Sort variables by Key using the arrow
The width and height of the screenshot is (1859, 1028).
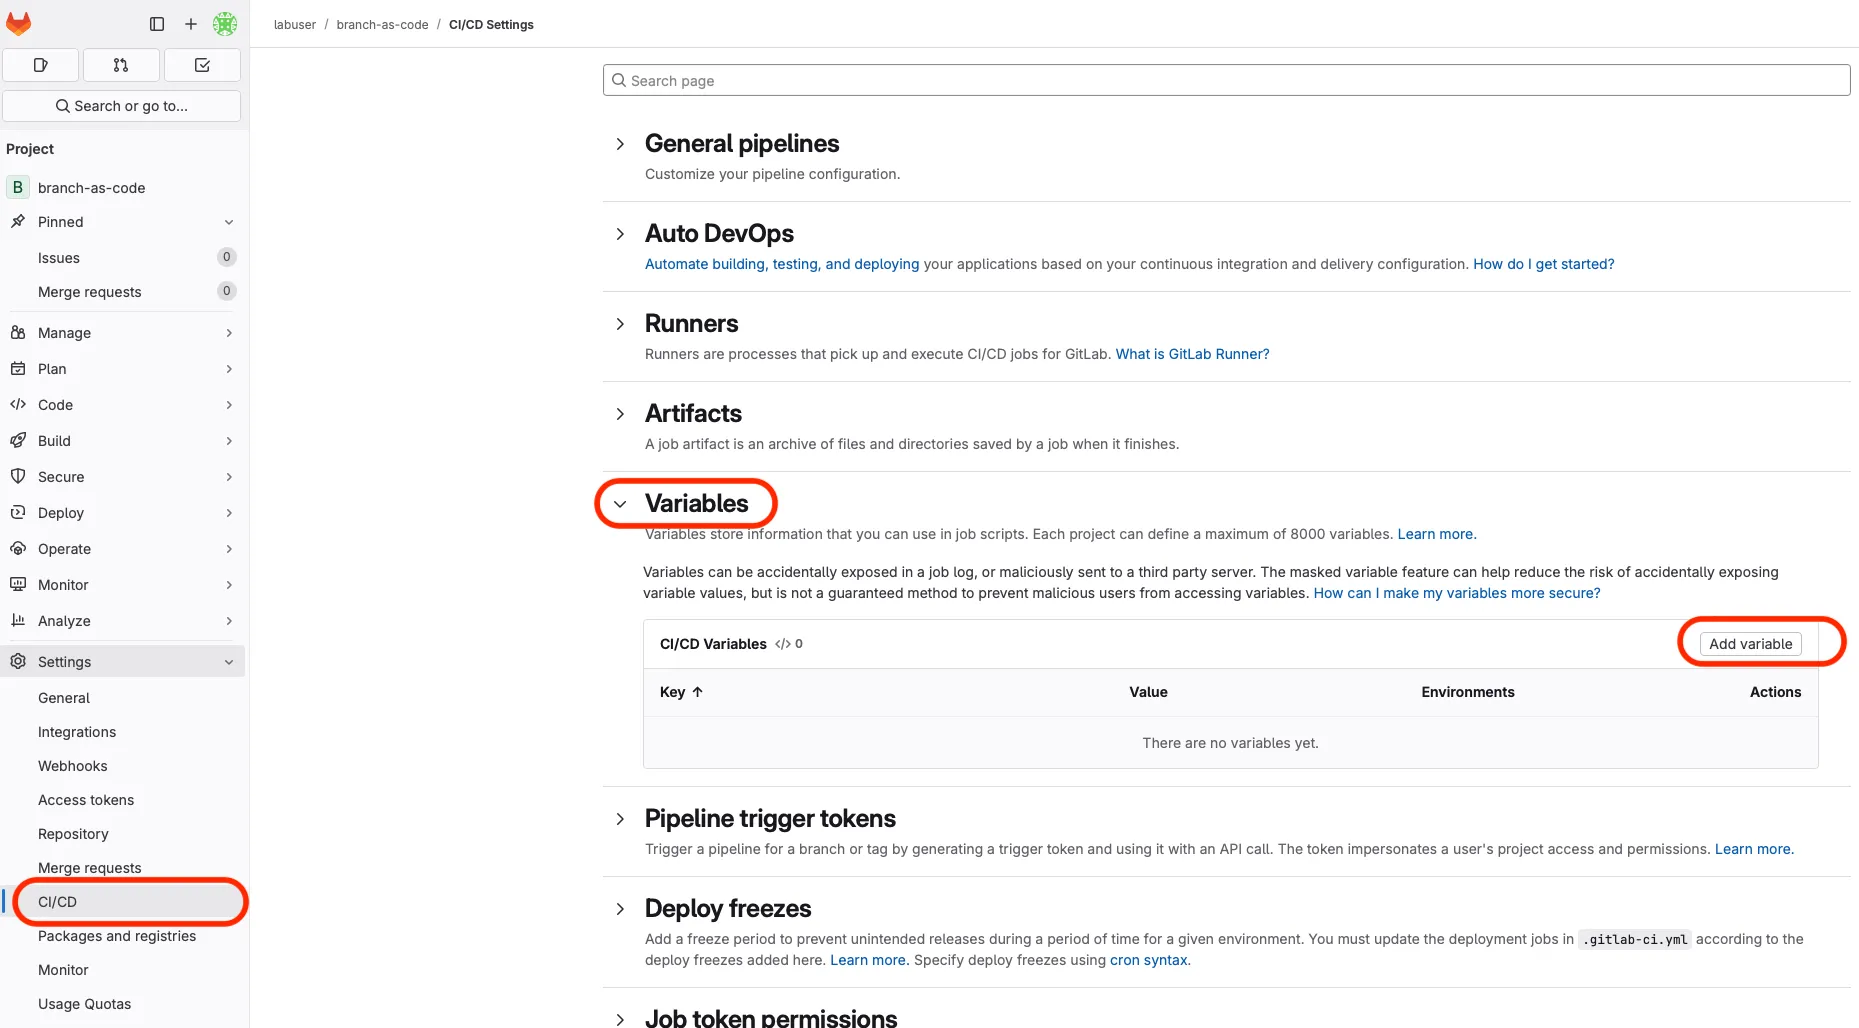coord(697,691)
